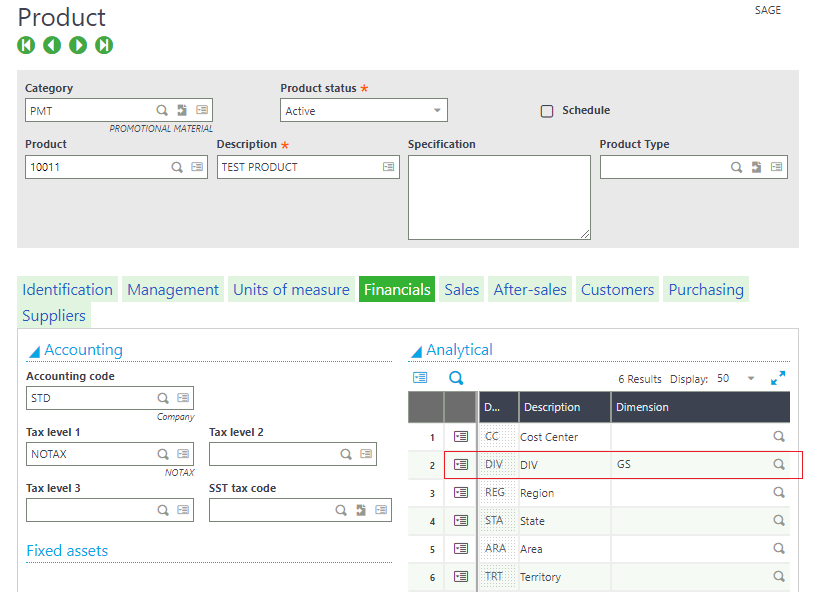Go to the first product record
The height and width of the screenshot is (592, 823).
click(x=26, y=45)
